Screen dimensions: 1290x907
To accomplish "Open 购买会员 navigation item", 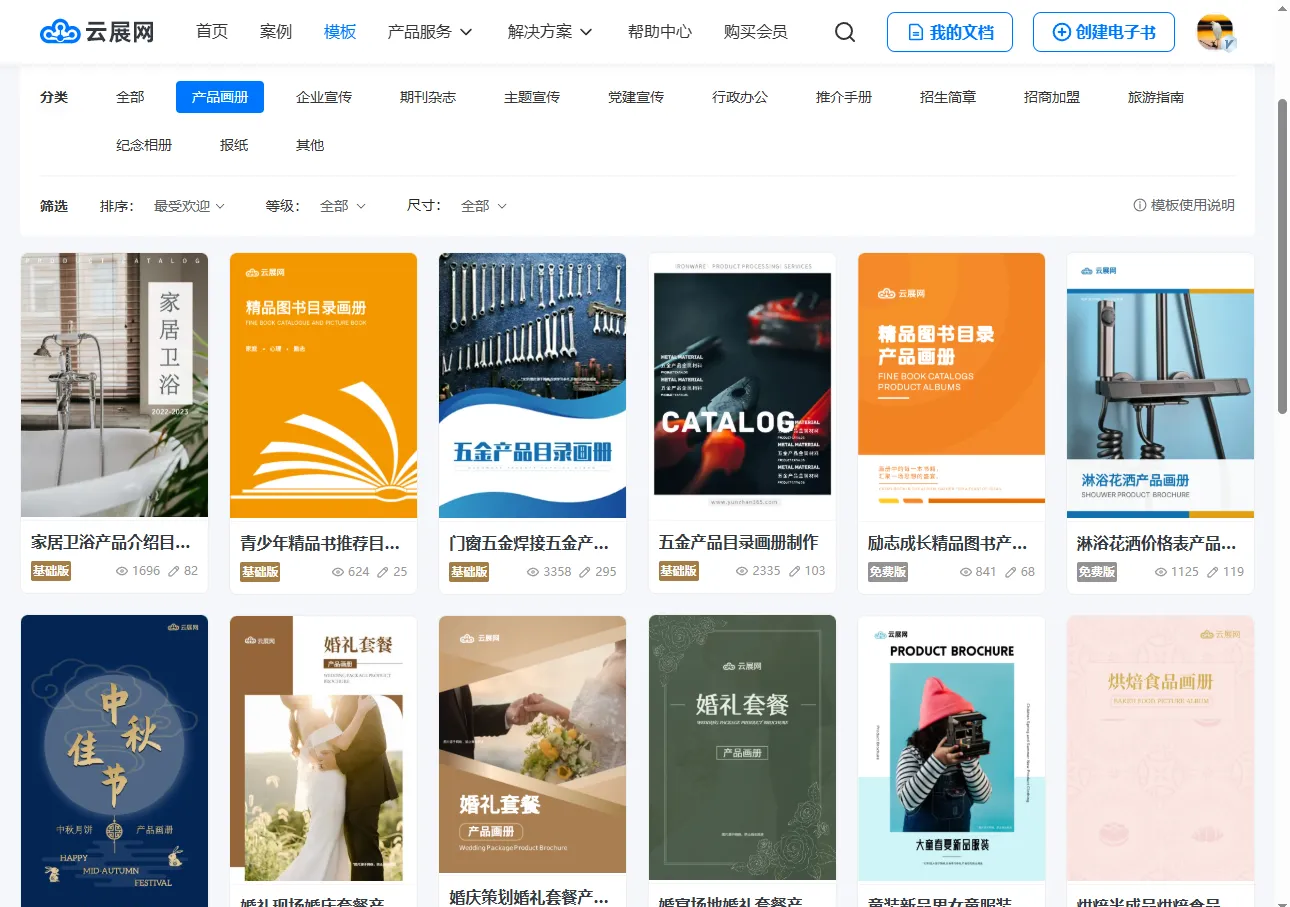I will click(x=756, y=32).
